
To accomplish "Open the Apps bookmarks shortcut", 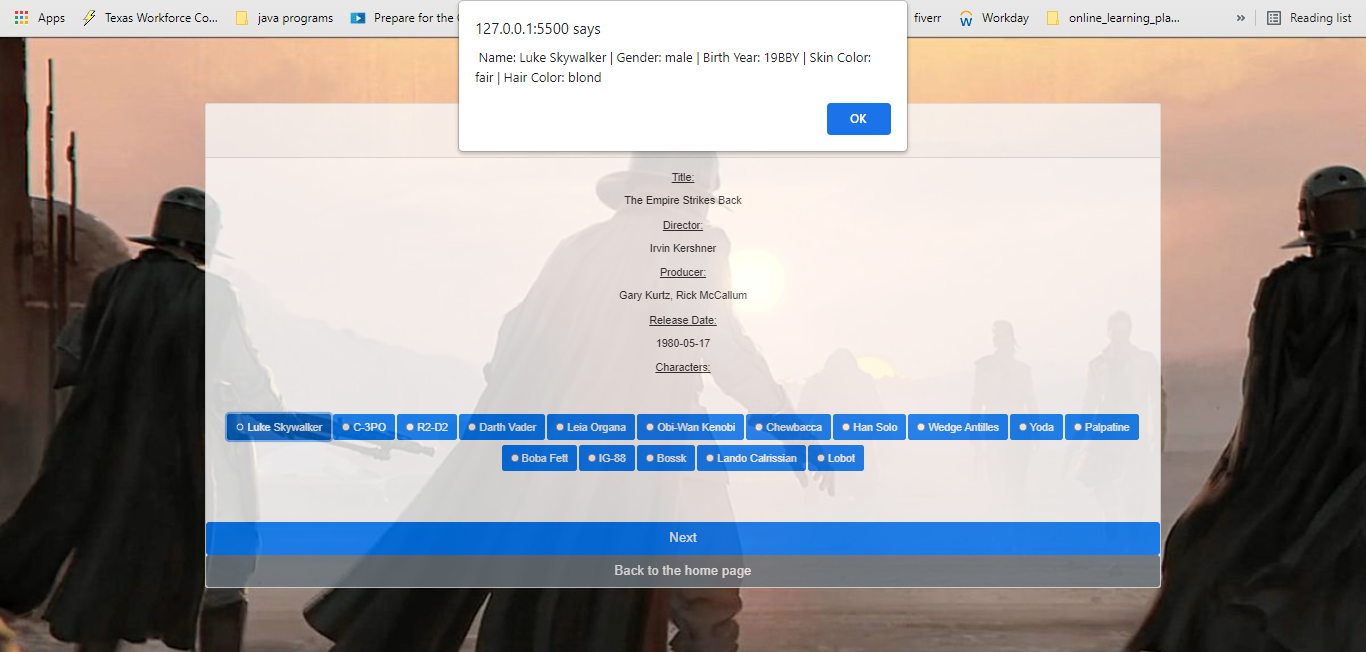I will point(40,18).
